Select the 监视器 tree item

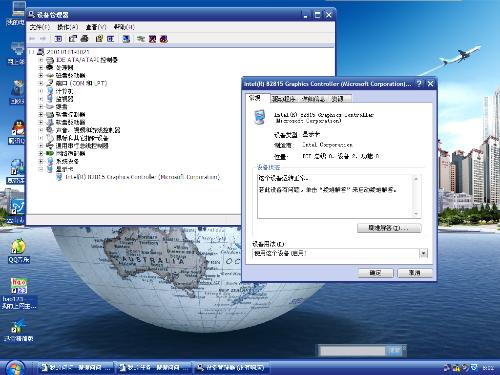(x=64, y=99)
